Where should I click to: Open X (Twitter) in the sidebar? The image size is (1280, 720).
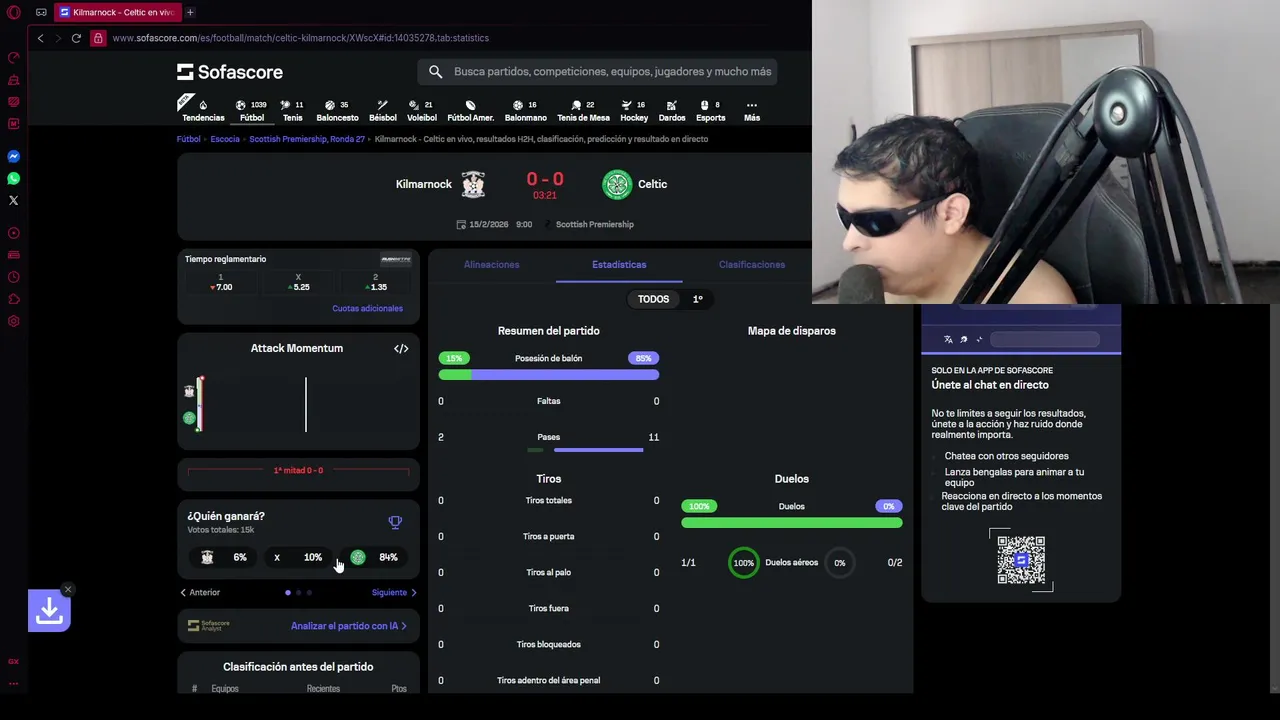point(14,200)
